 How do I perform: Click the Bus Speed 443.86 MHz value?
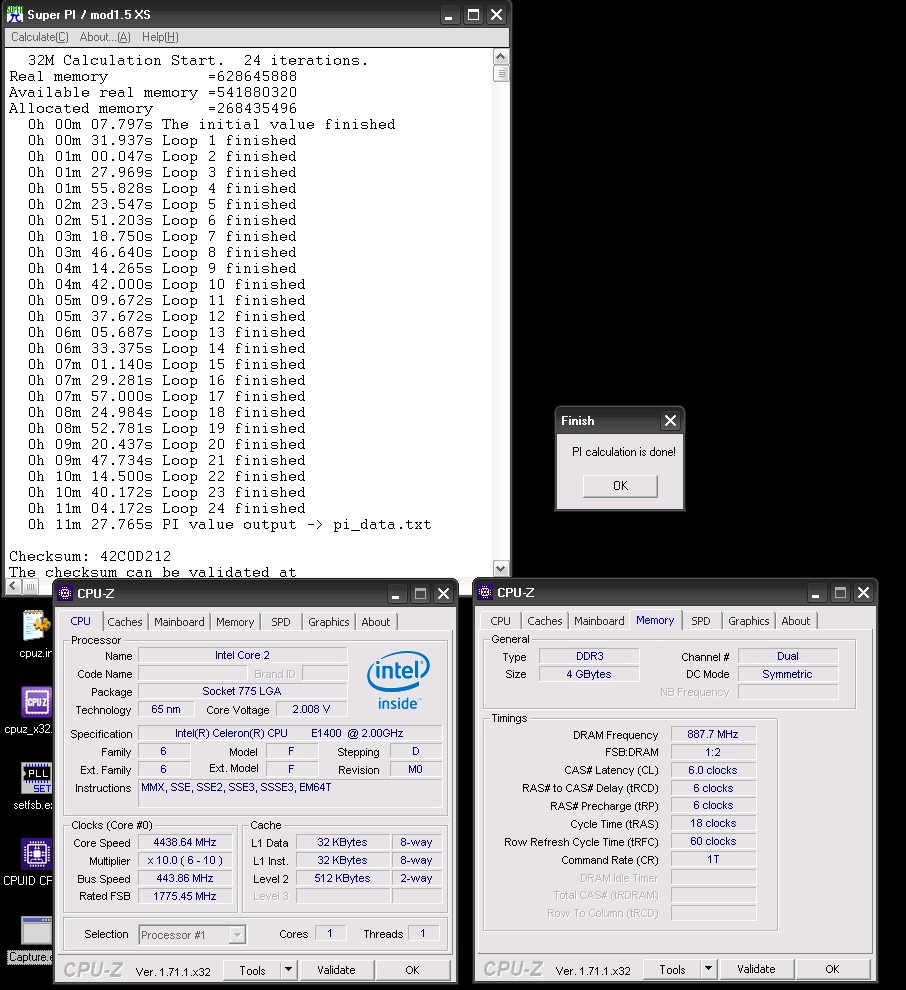[185, 879]
